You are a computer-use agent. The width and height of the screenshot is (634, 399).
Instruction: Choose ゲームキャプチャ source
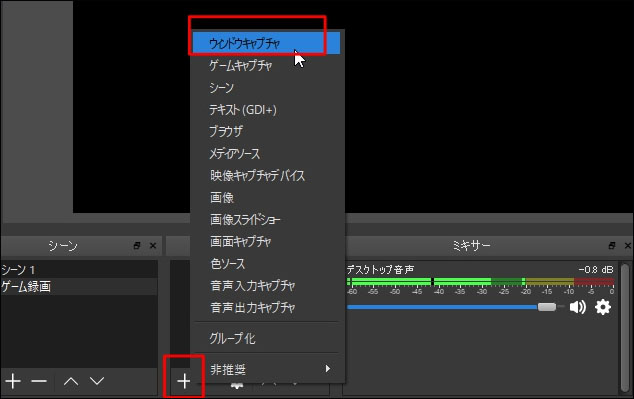tap(266, 65)
